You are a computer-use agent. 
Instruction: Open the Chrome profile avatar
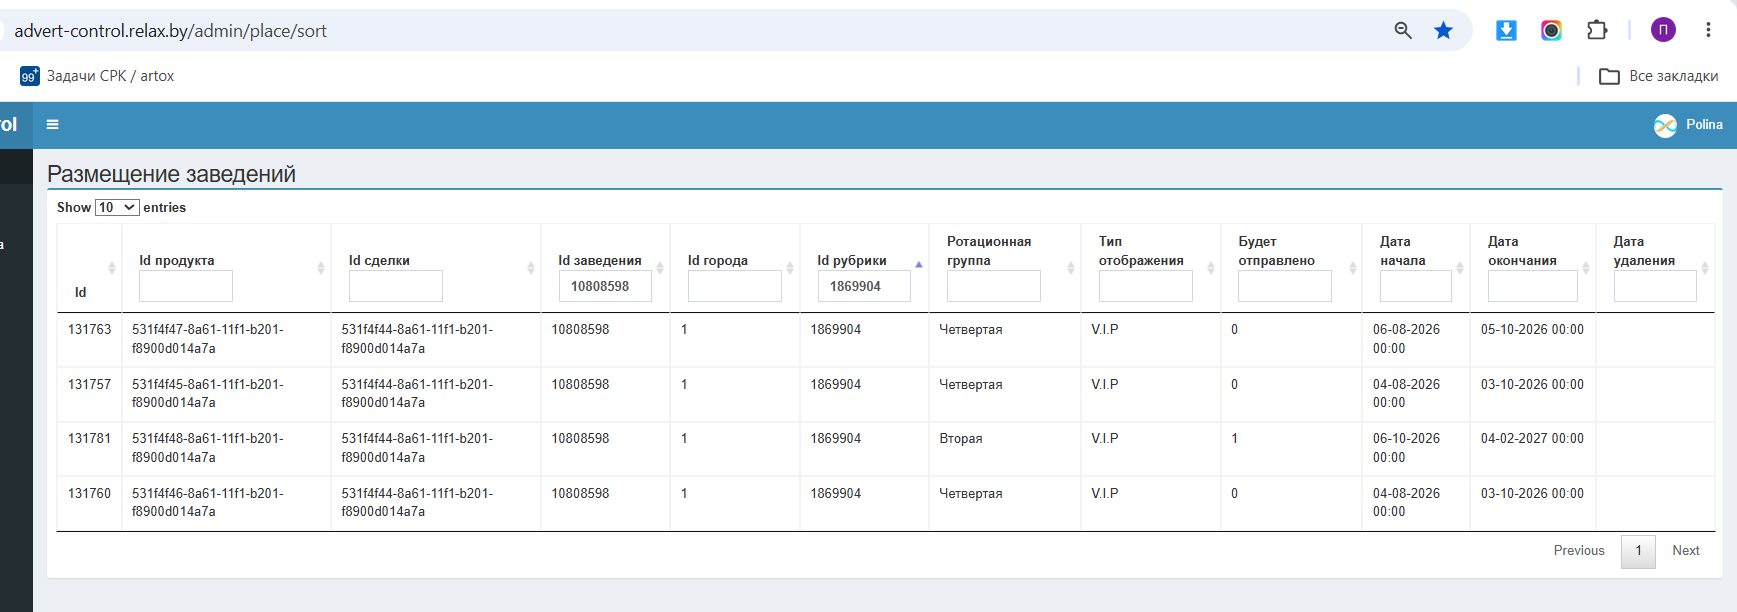coord(1663,30)
